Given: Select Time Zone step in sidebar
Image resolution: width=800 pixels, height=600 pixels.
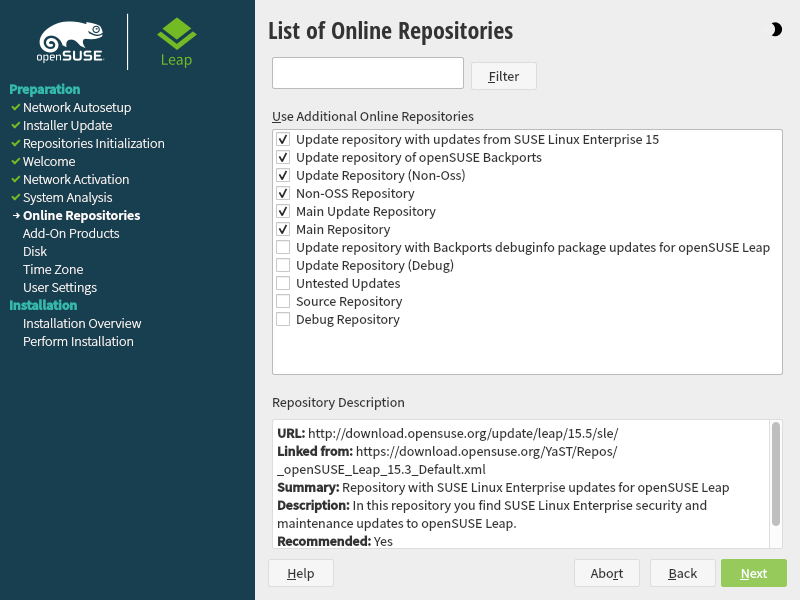Looking at the screenshot, I should pos(53,270).
